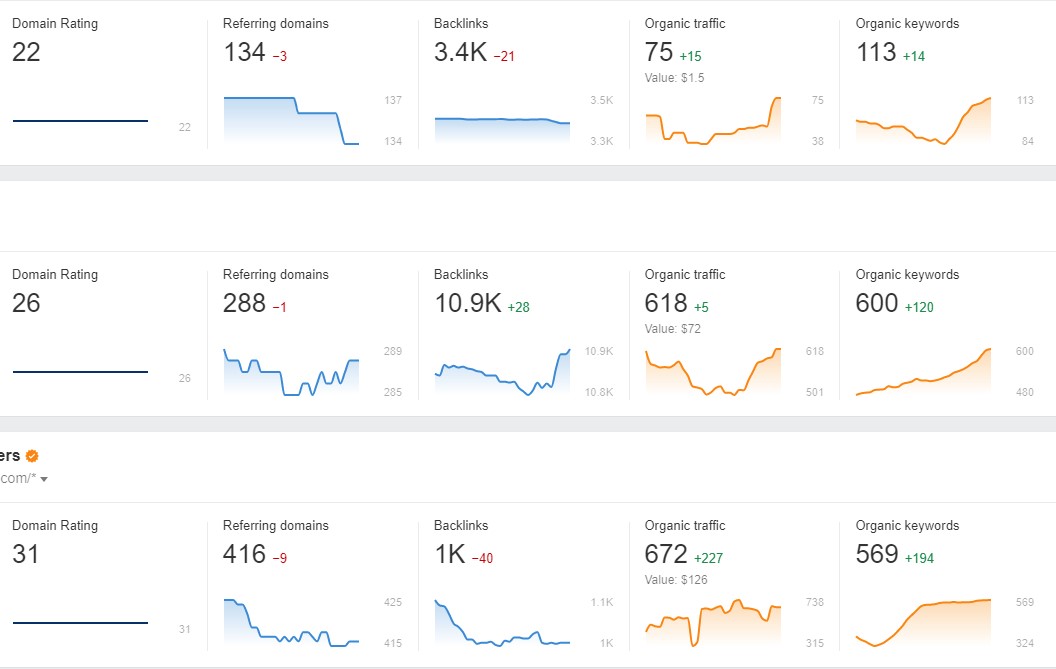Viewport: 1056px width, 669px height.
Task: Click the referring domains chart ending at 134
Action: pos(290,120)
